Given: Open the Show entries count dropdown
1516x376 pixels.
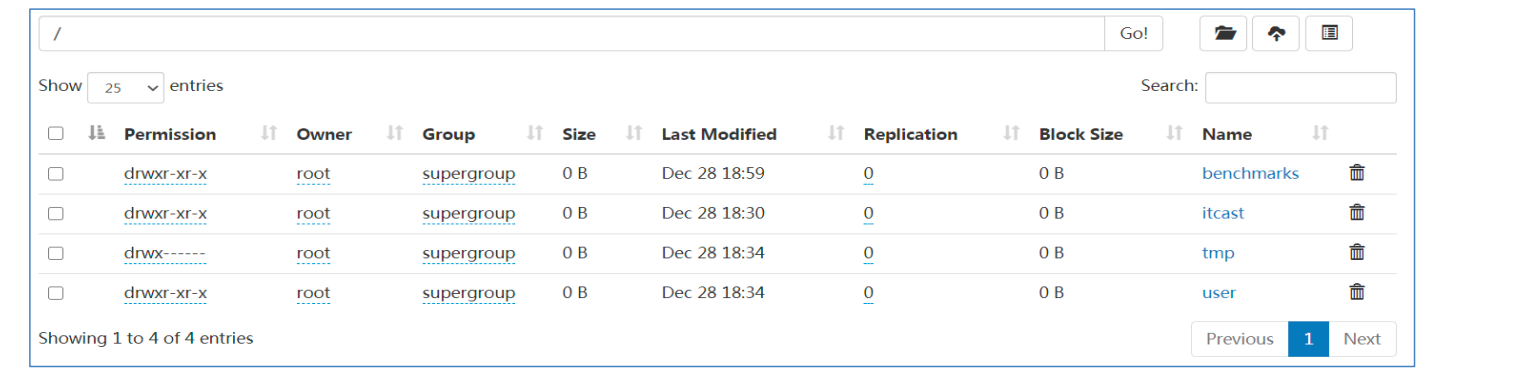Looking at the screenshot, I should pos(126,87).
